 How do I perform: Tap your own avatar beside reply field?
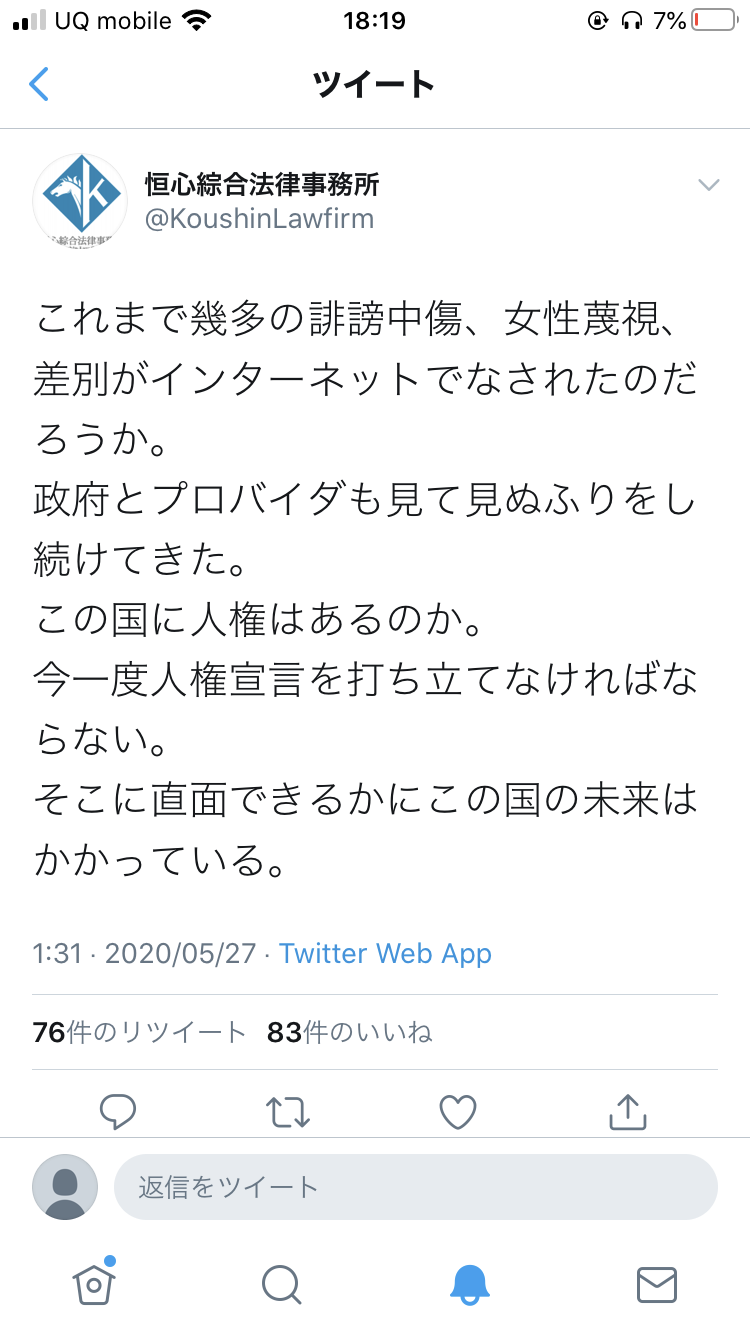(65, 1187)
